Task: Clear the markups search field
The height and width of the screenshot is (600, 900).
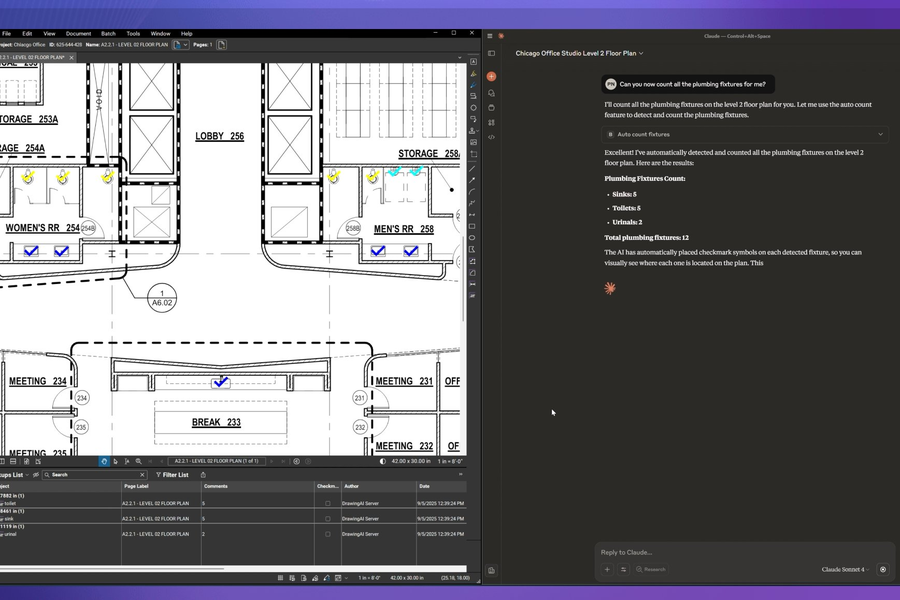Action: (x=142, y=475)
